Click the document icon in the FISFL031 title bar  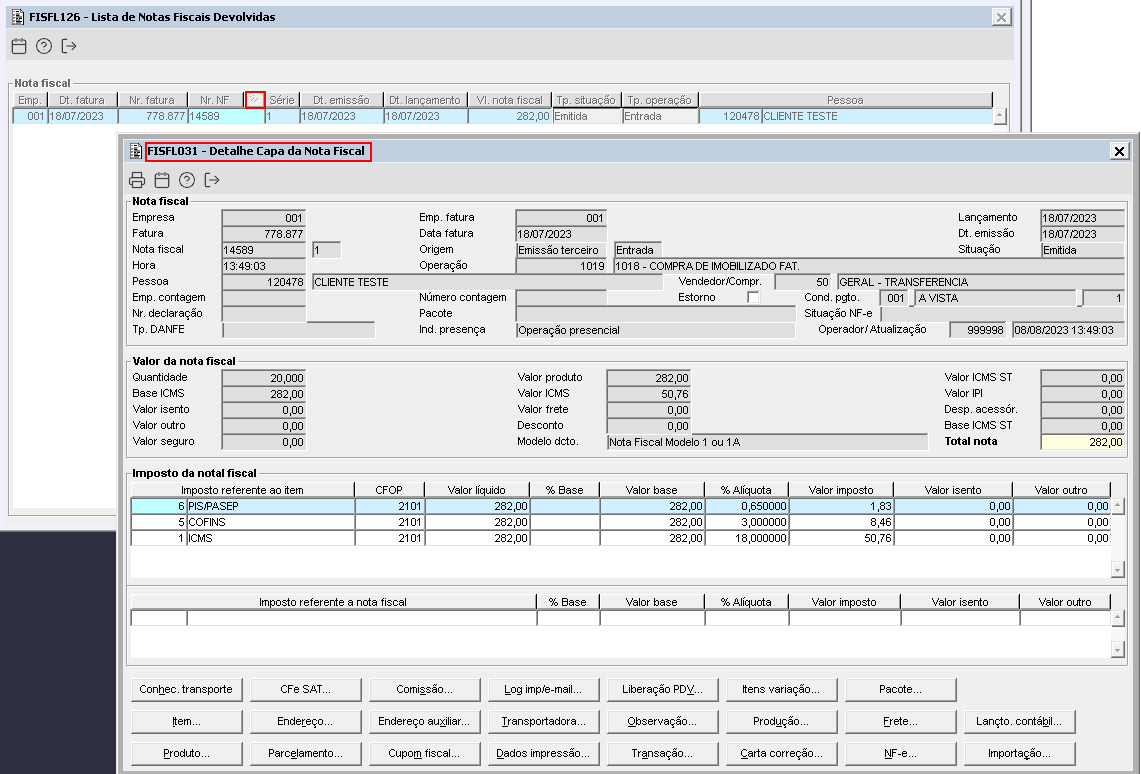136,151
